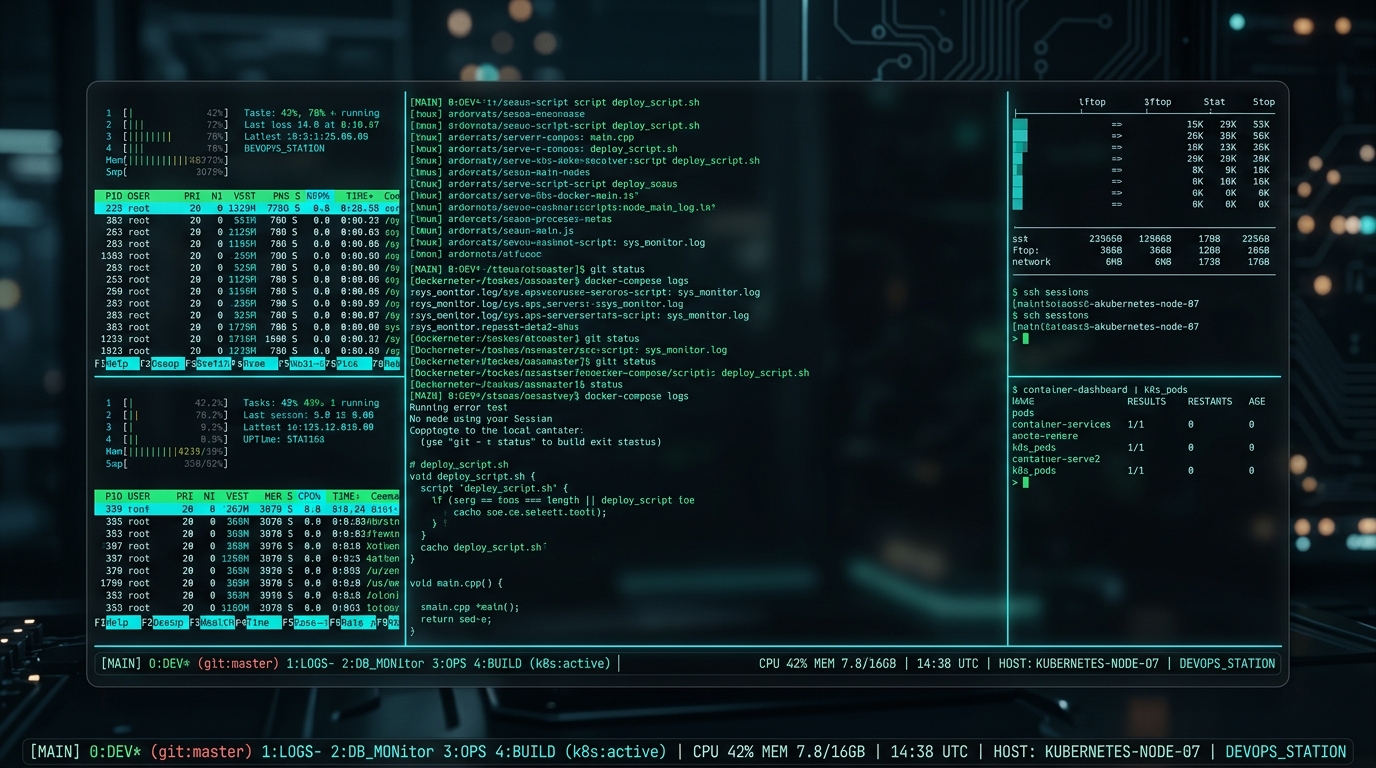Click F1 Help in the lower process monitor
The height and width of the screenshot is (768, 1376).
pyautogui.click(x=118, y=622)
